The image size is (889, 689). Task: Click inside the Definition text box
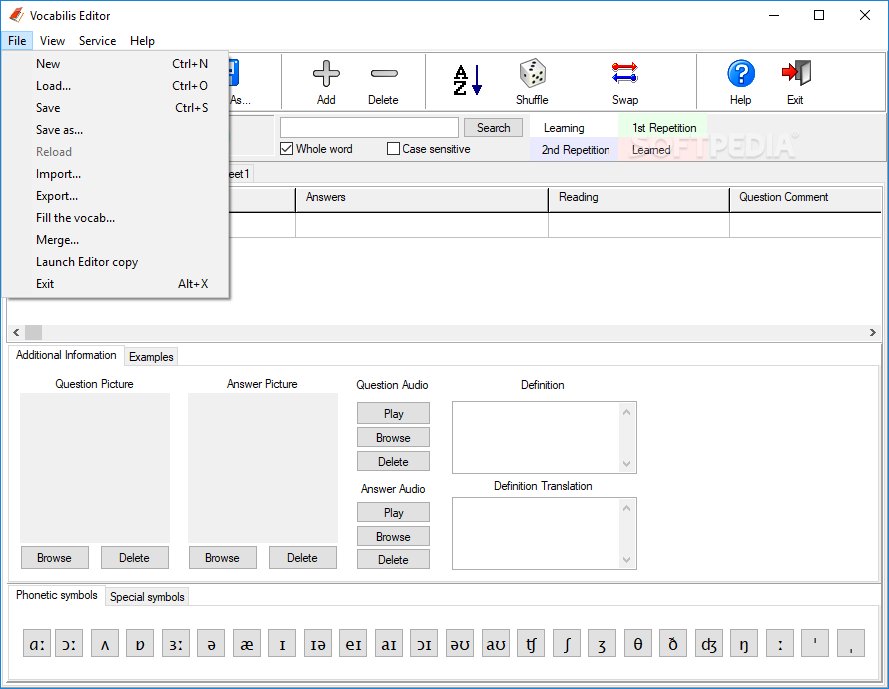point(537,437)
